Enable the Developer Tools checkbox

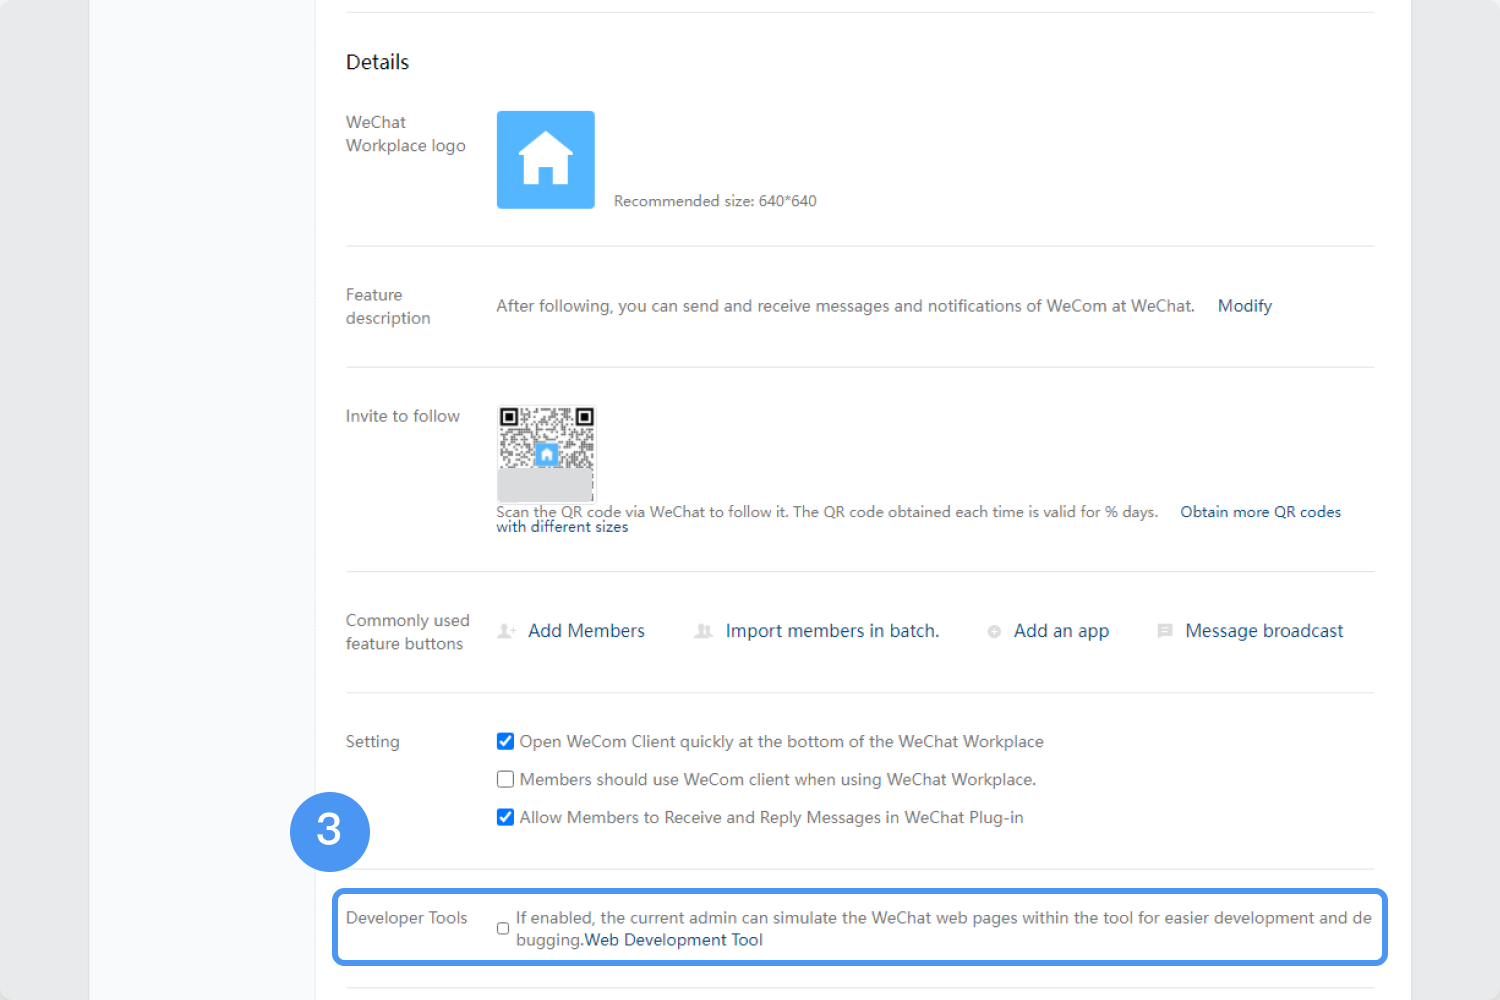tap(503, 929)
